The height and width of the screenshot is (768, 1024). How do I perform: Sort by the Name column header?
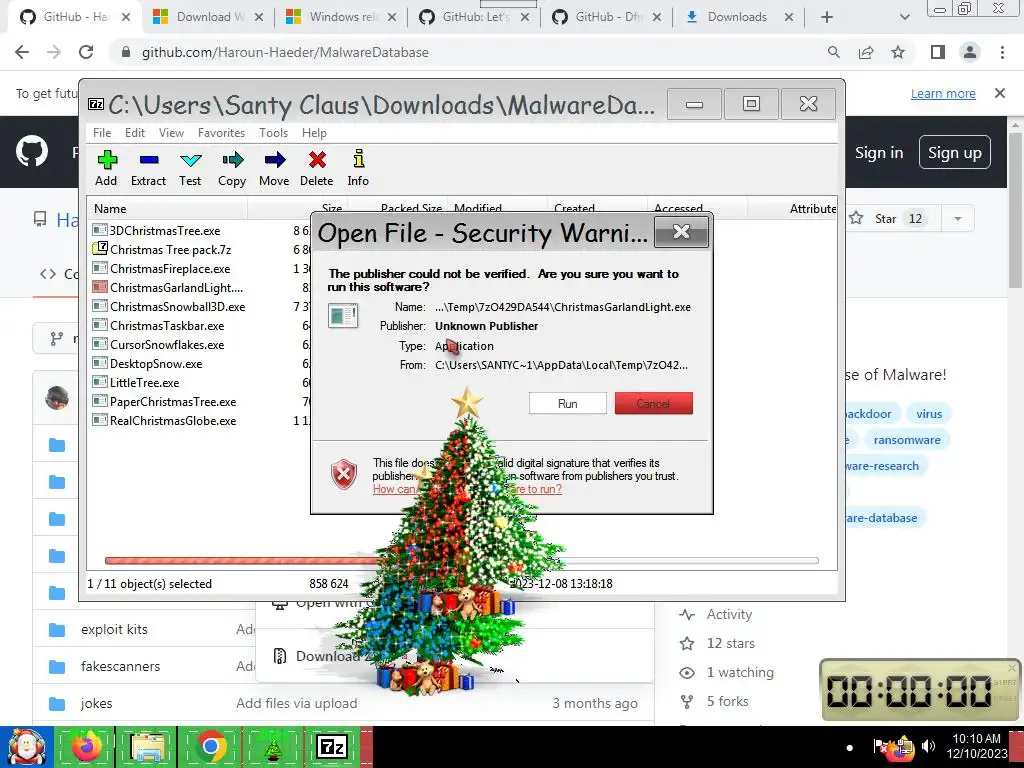[167, 209]
